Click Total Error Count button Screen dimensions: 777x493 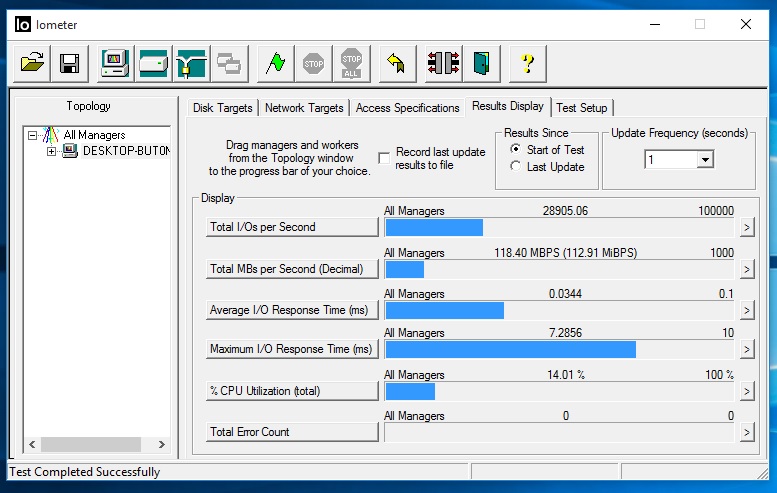(292, 432)
